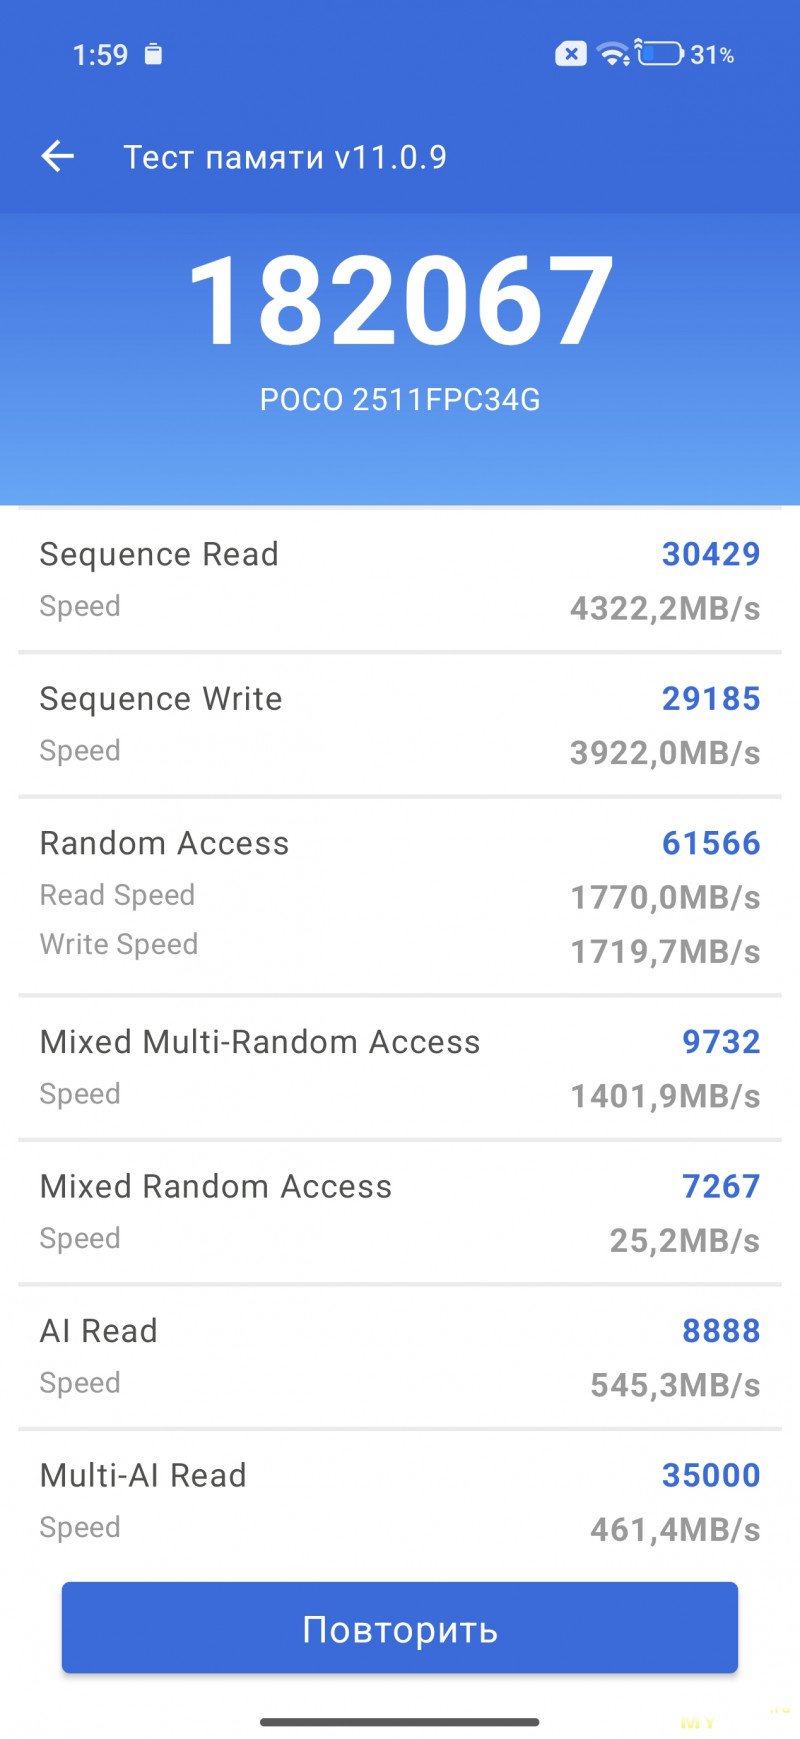Tap the Wi-Fi status icon
Screen dimensions: 800x1739
point(612,54)
